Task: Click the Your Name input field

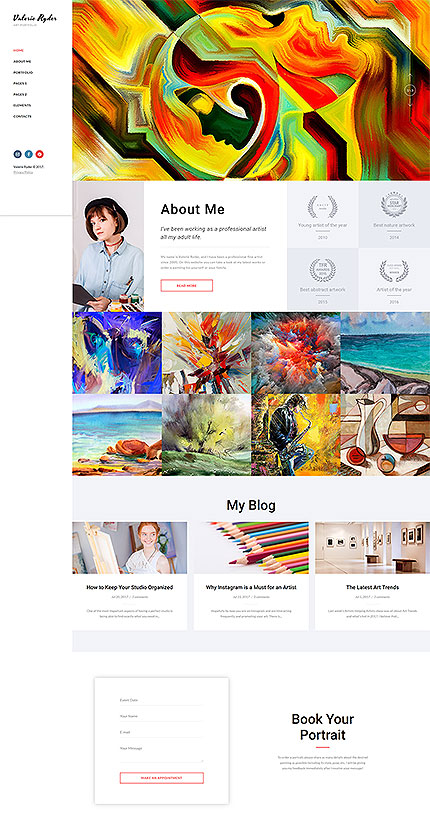Action: coord(162,716)
